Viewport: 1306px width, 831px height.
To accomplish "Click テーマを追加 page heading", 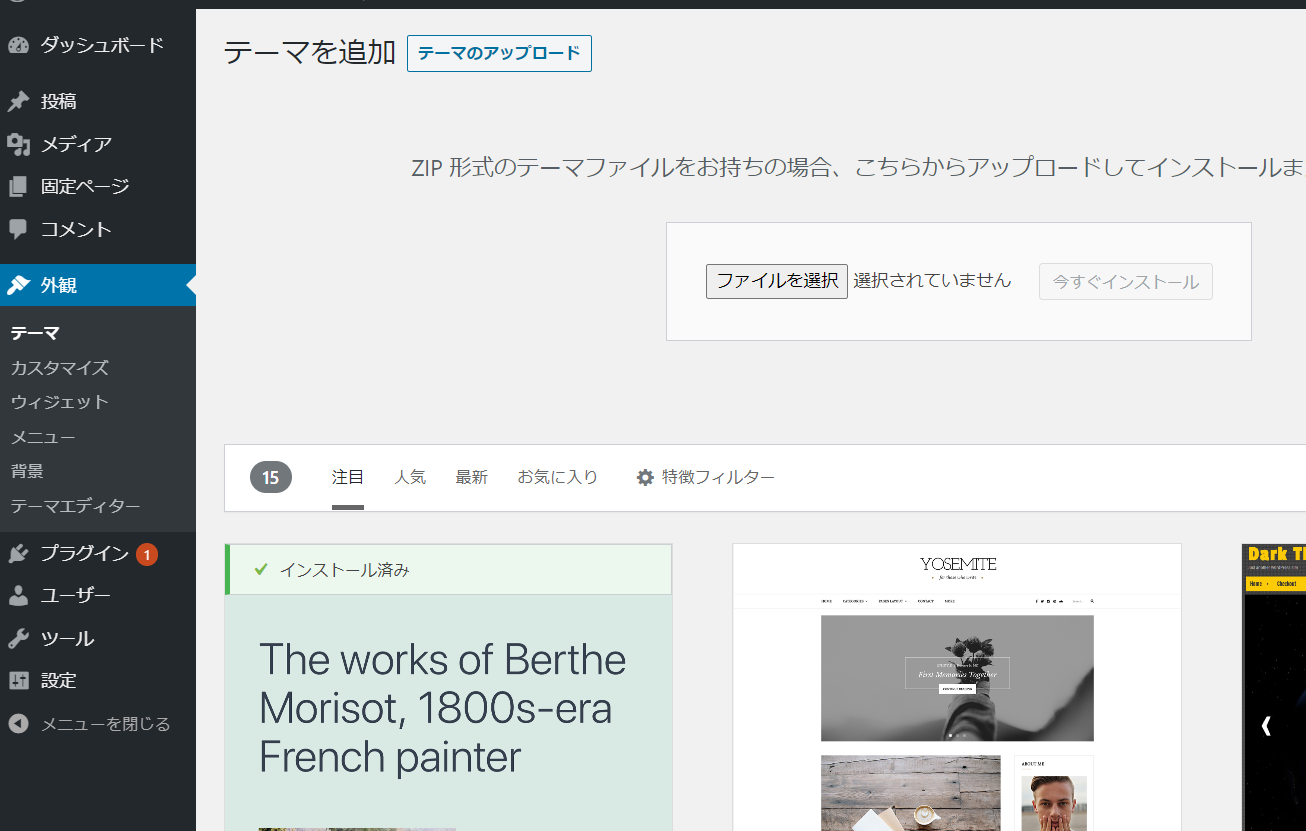I will (310, 52).
